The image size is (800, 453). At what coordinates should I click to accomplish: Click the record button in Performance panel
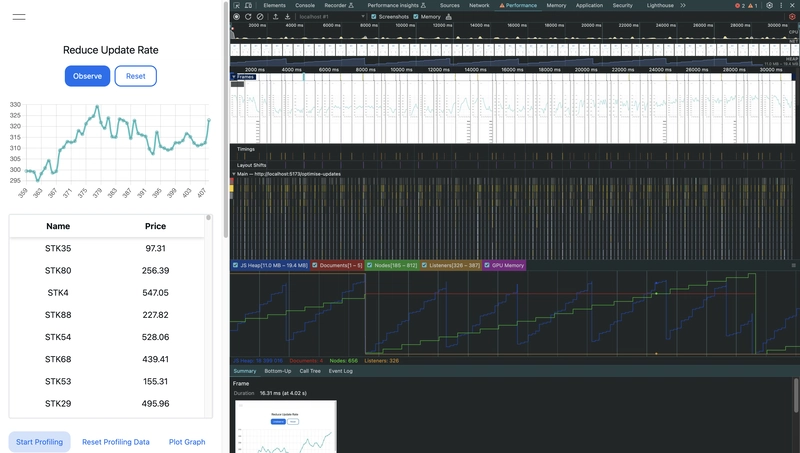point(236,17)
